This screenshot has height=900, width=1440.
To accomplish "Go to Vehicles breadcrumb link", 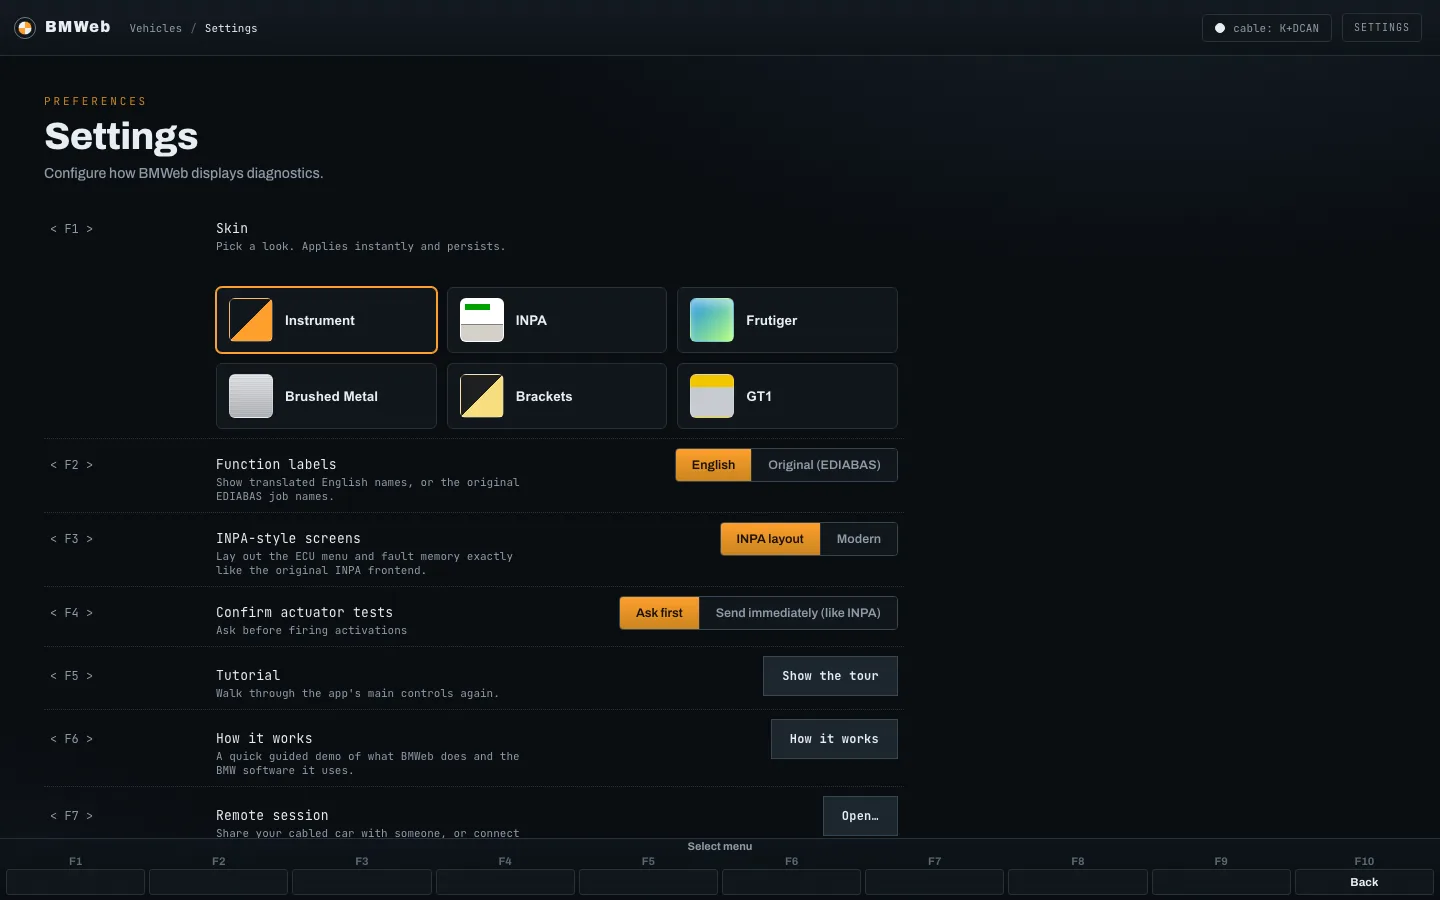I will coord(156,28).
